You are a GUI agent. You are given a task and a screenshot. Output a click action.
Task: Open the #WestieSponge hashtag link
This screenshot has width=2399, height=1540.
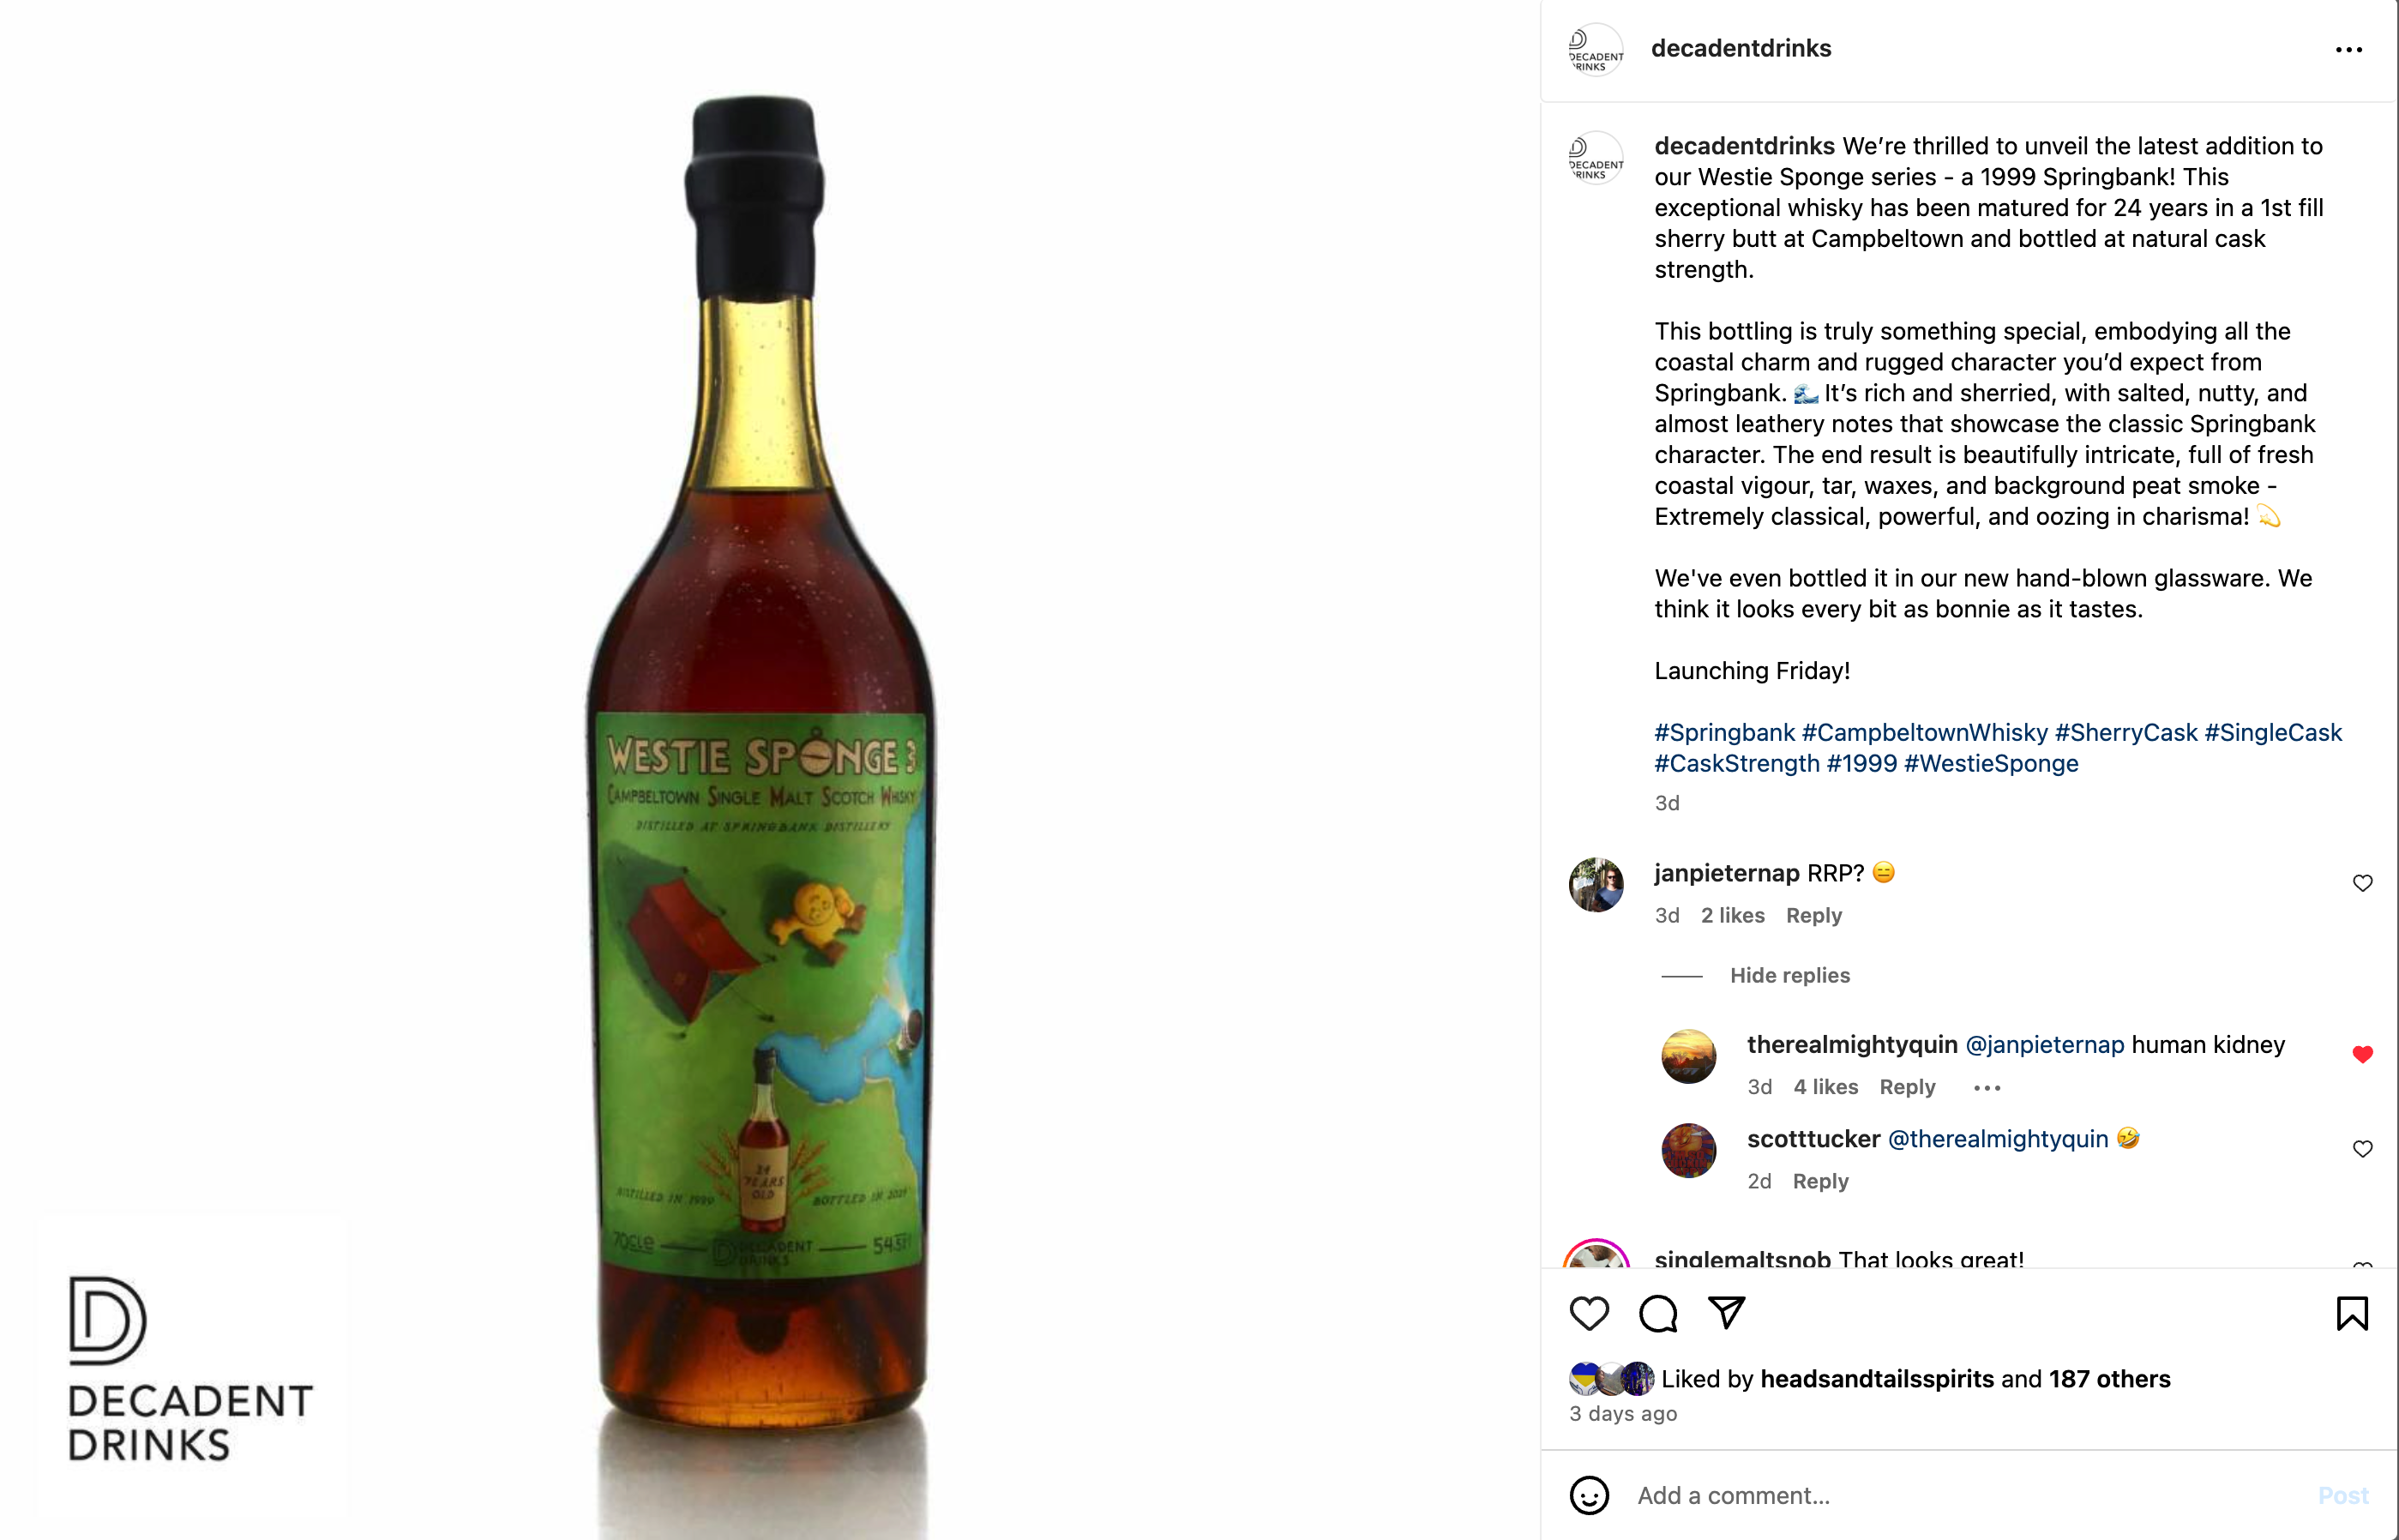1991,764
